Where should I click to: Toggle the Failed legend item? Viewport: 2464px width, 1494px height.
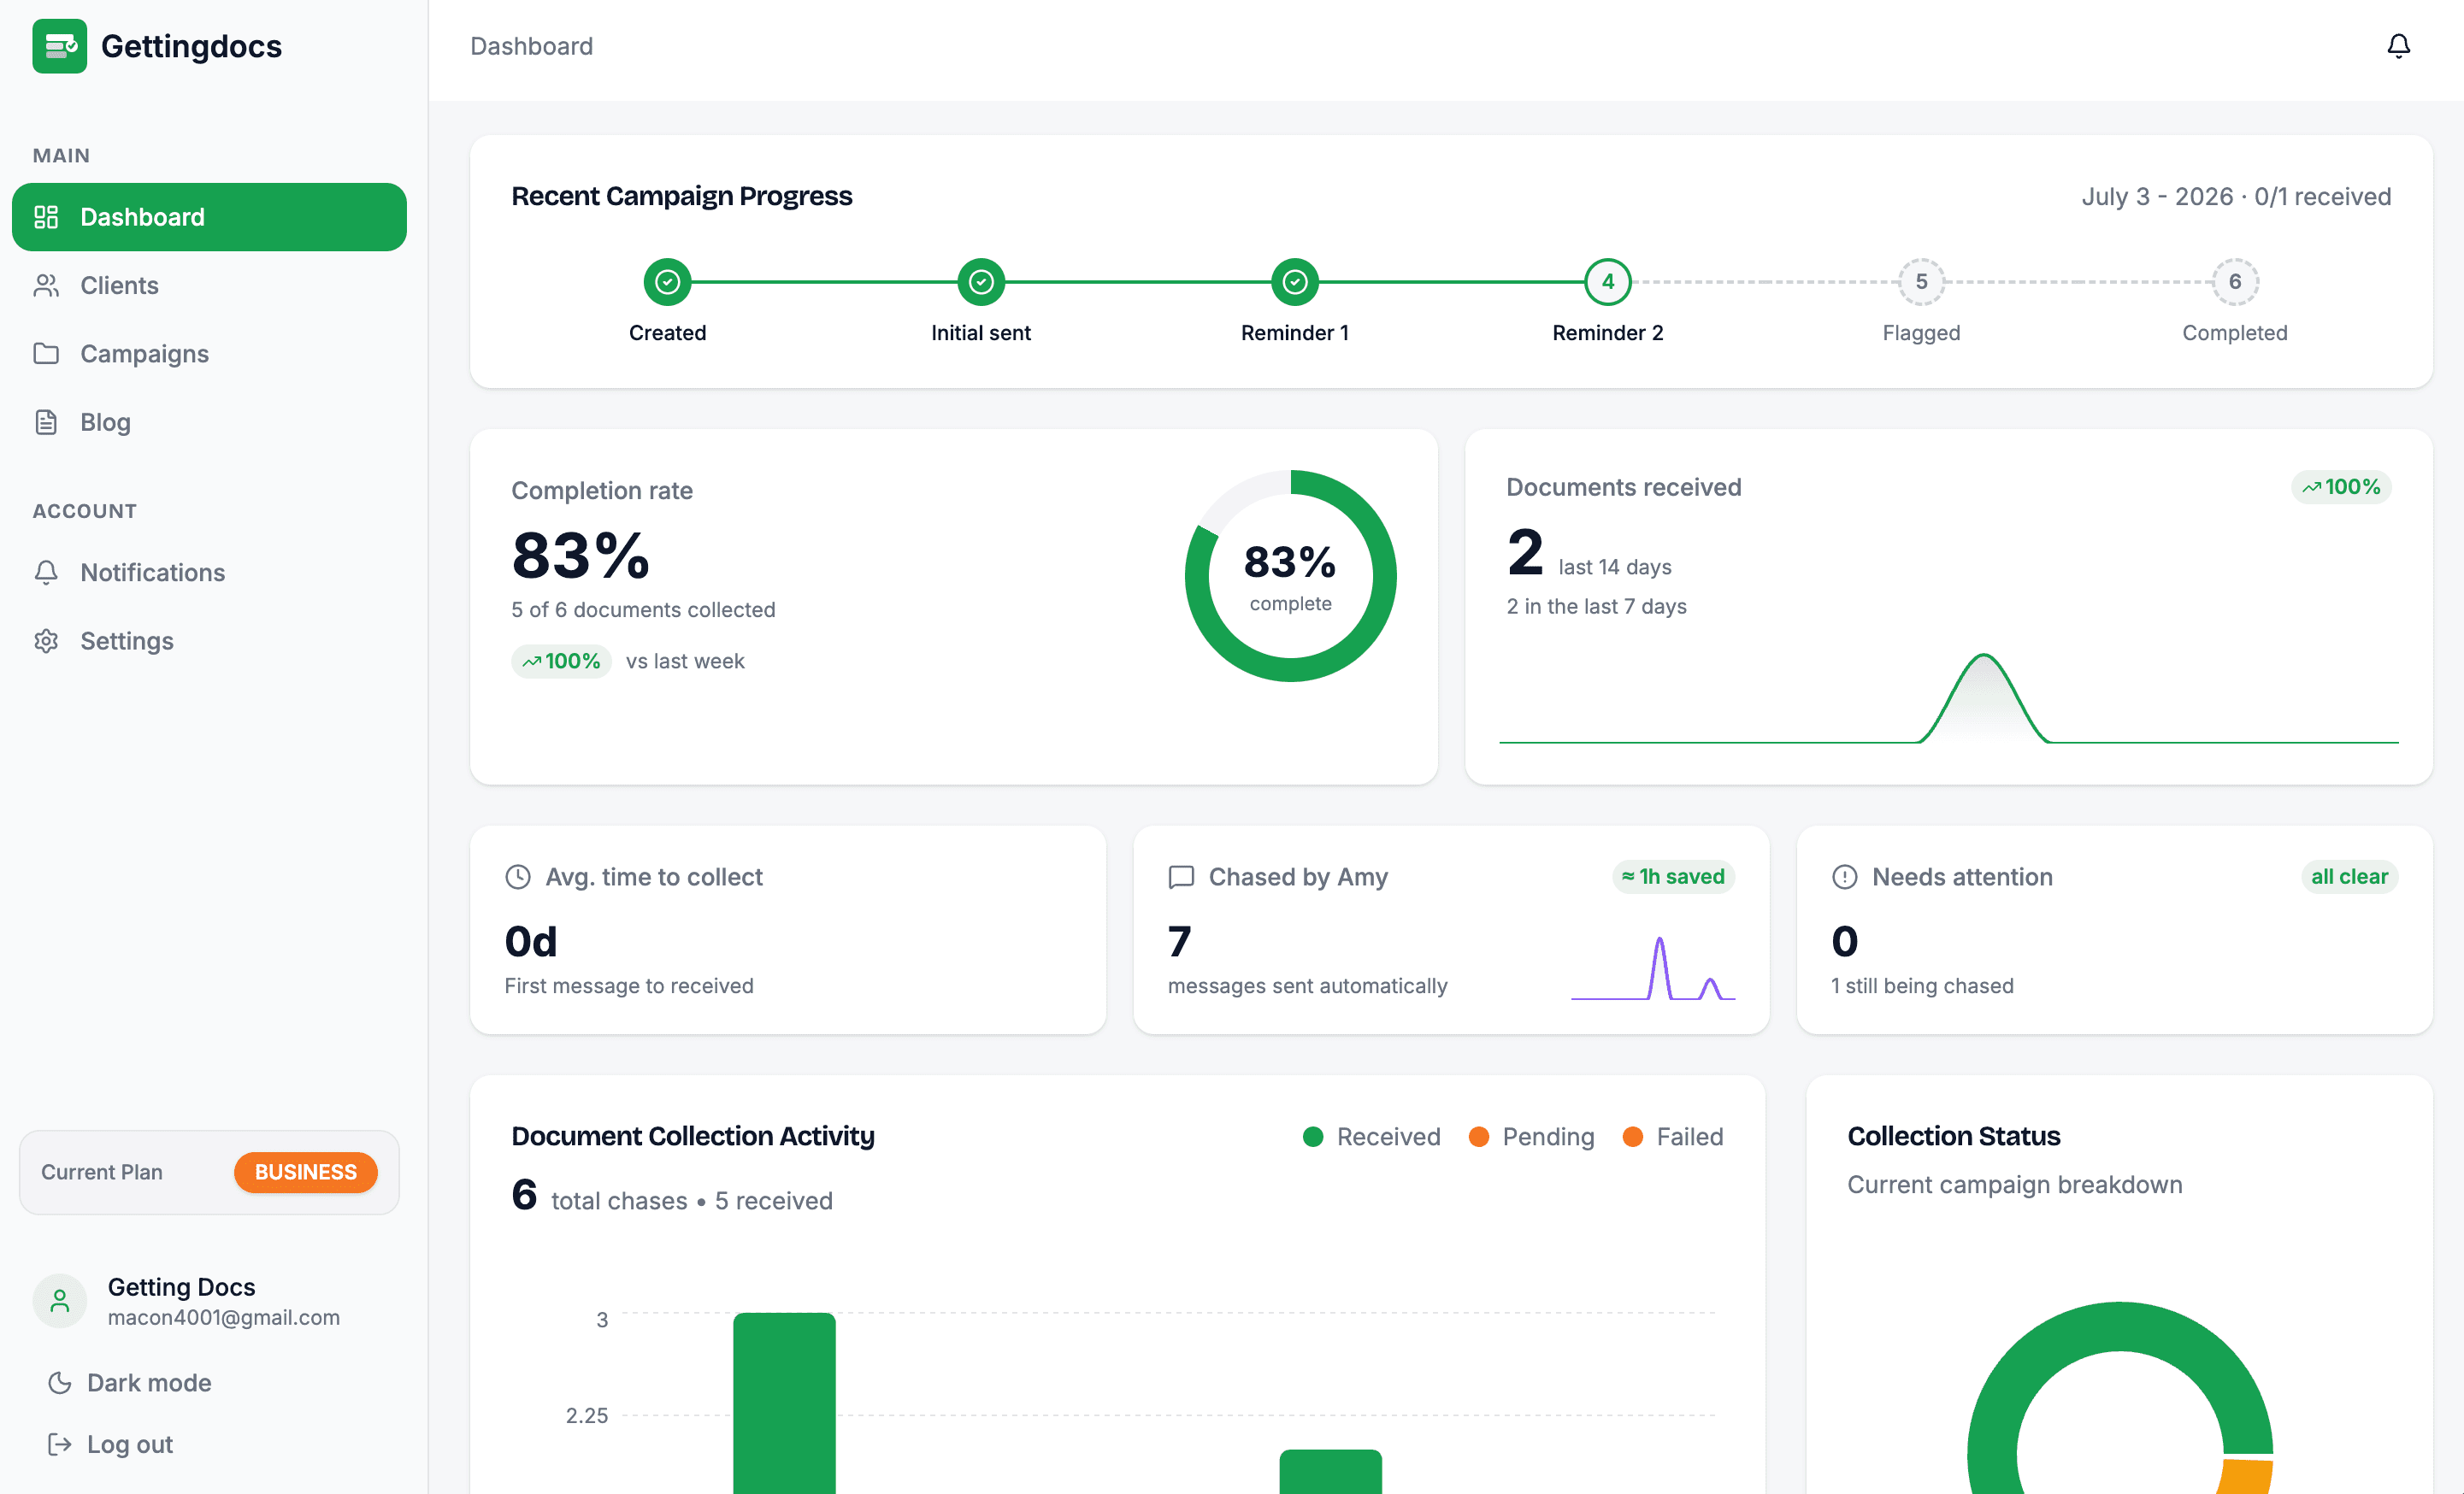pos(1672,1137)
